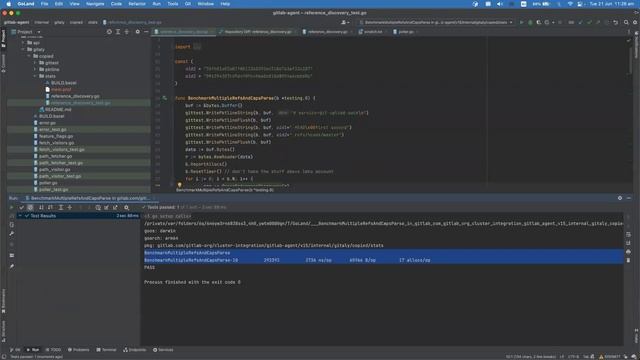Pin tab icon in Run sidebar

coord(11,266)
